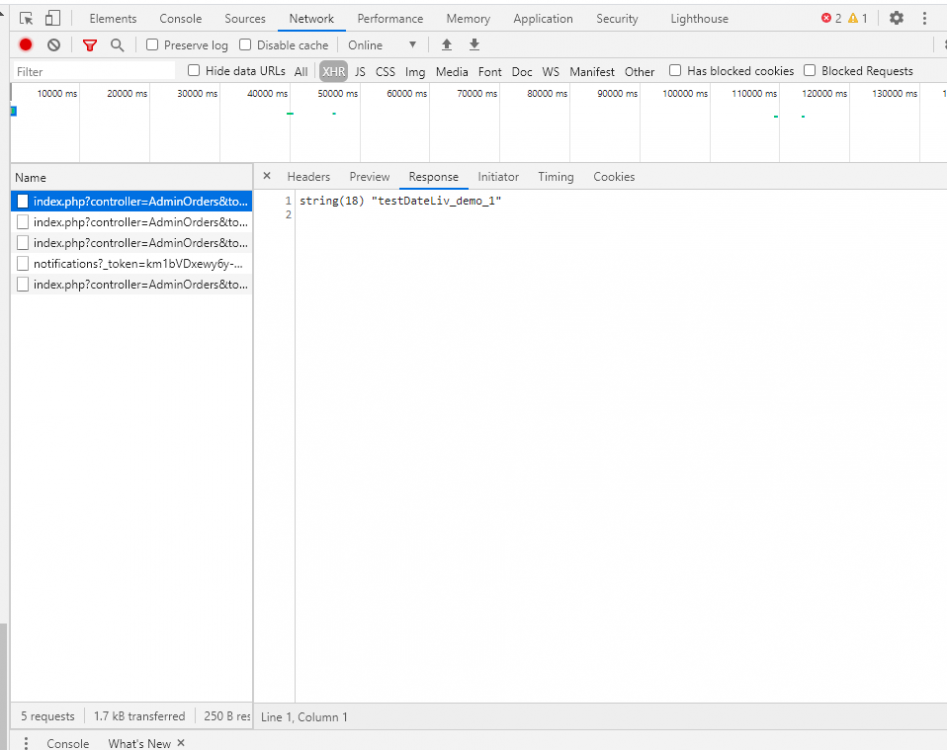
Task: Check the Disable cache option
Action: pos(245,45)
